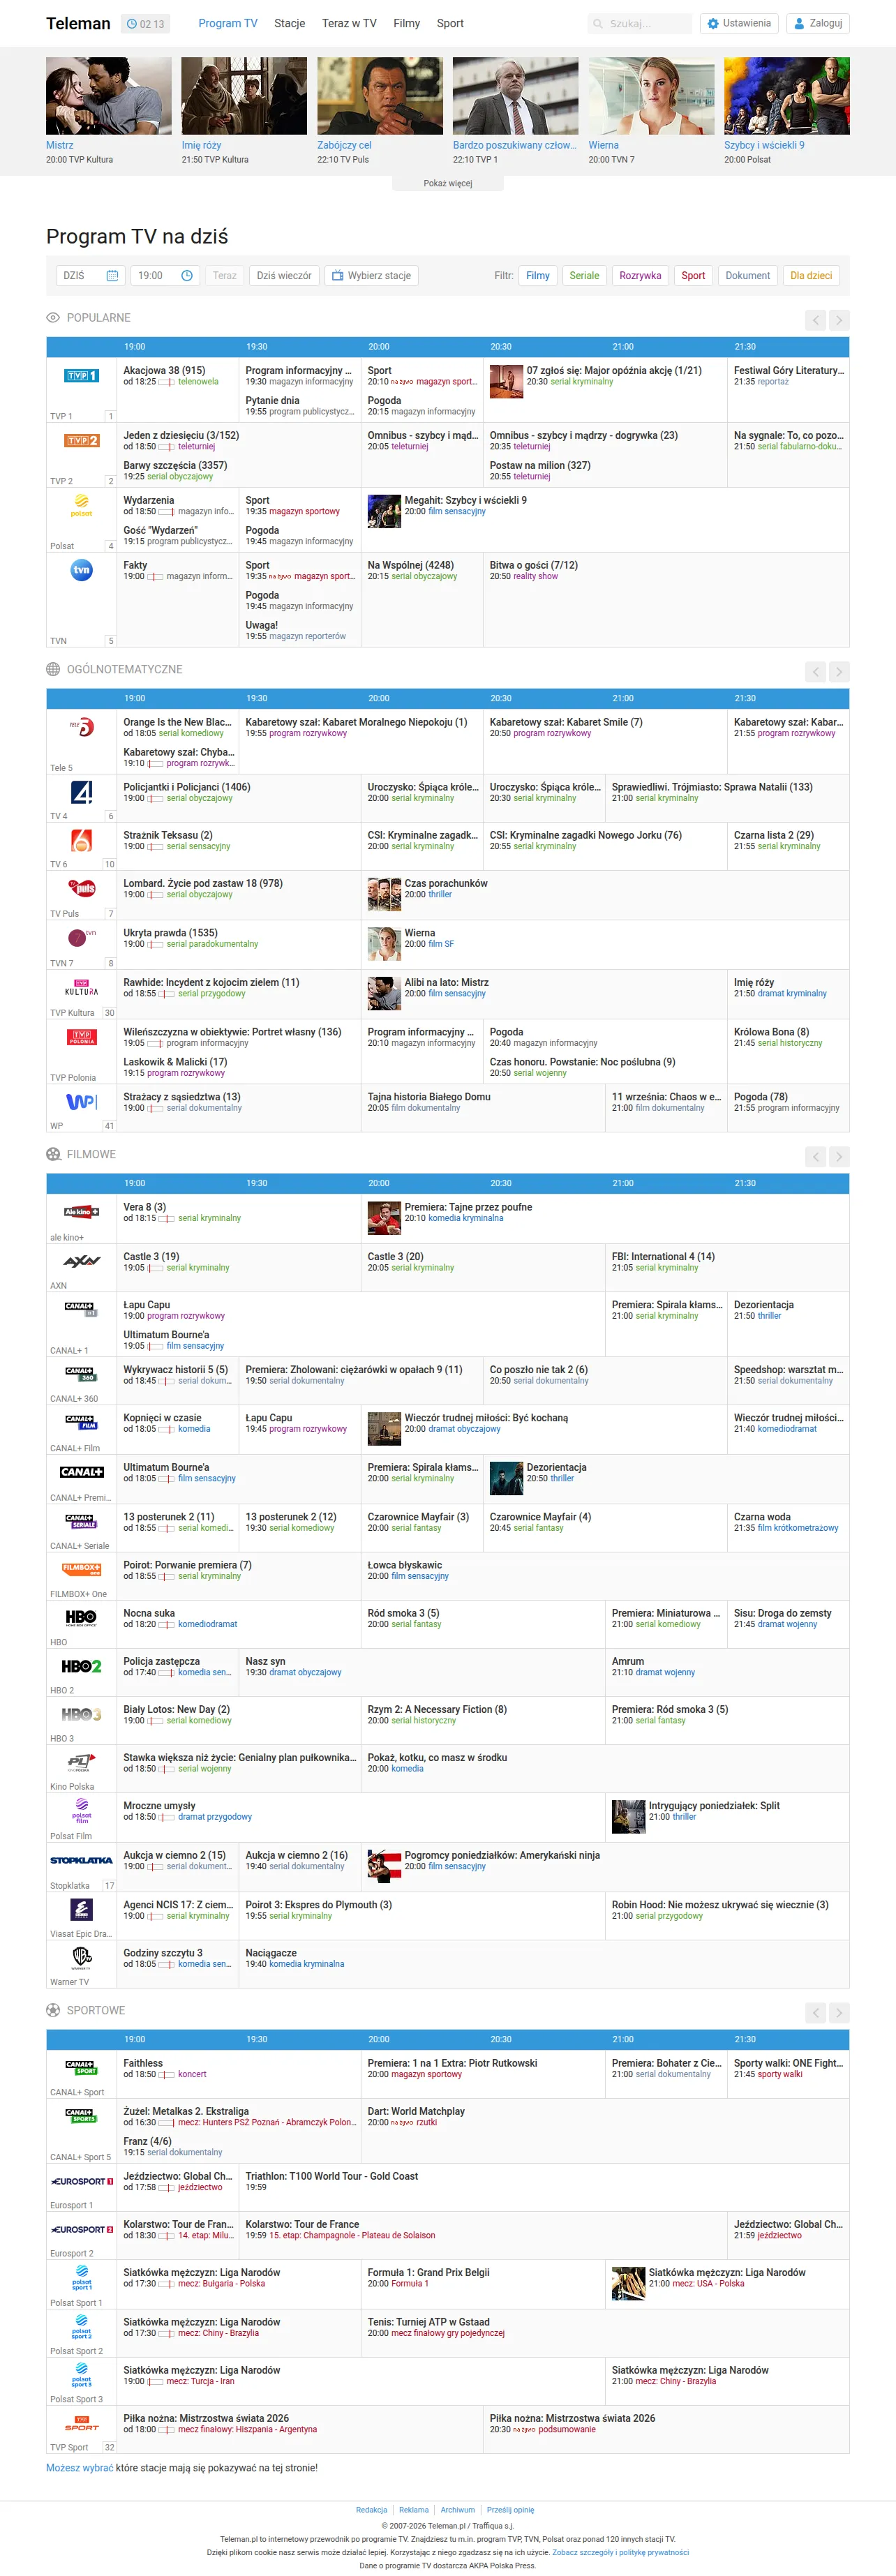896x2576 pixels.
Task: Follow the "Możesz wybrać" link
Action: 80,2468
